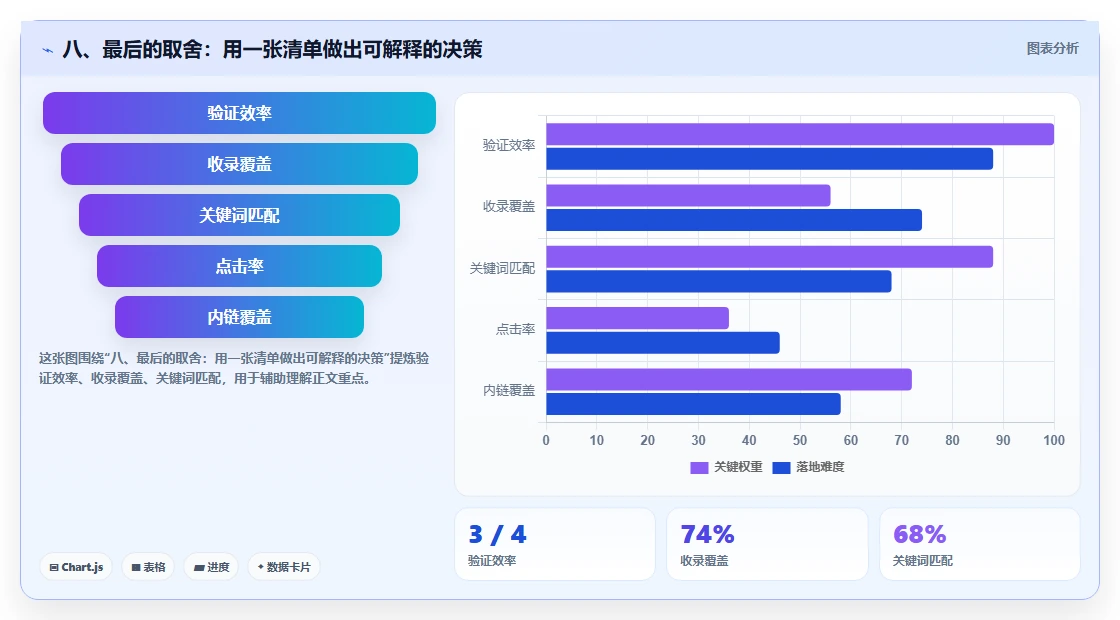Select the 验证效率 funnel stage

click(239, 113)
